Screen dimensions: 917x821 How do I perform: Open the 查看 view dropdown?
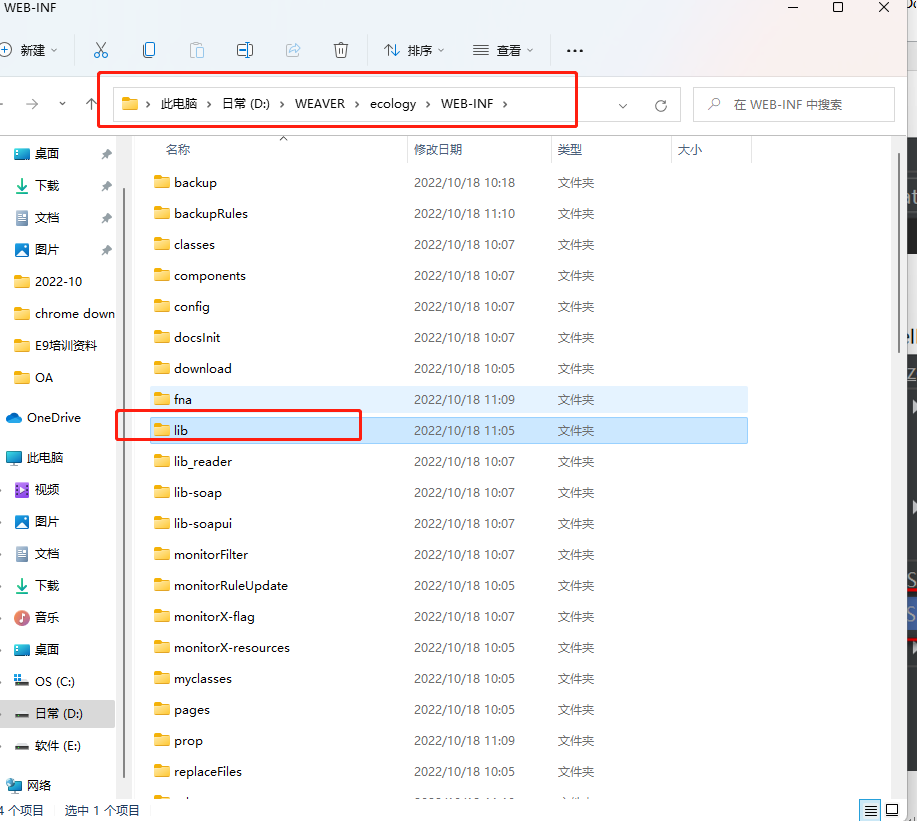[x=503, y=50]
